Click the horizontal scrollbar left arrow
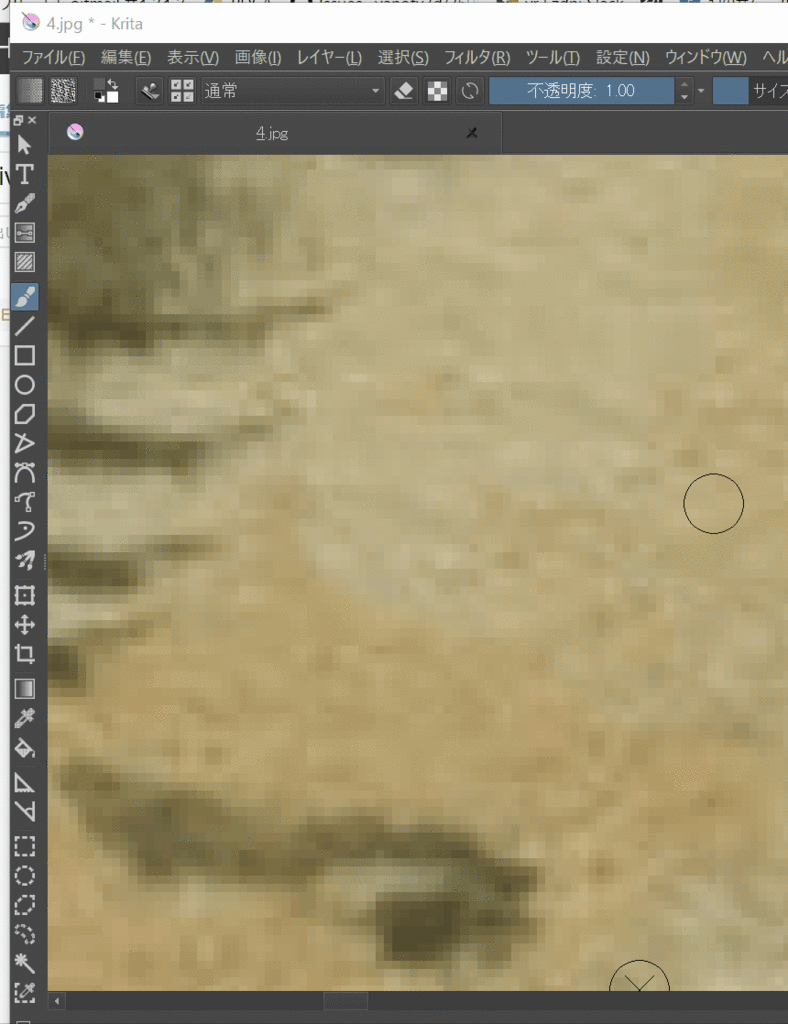788x1024 pixels. click(x=57, y=1000)
